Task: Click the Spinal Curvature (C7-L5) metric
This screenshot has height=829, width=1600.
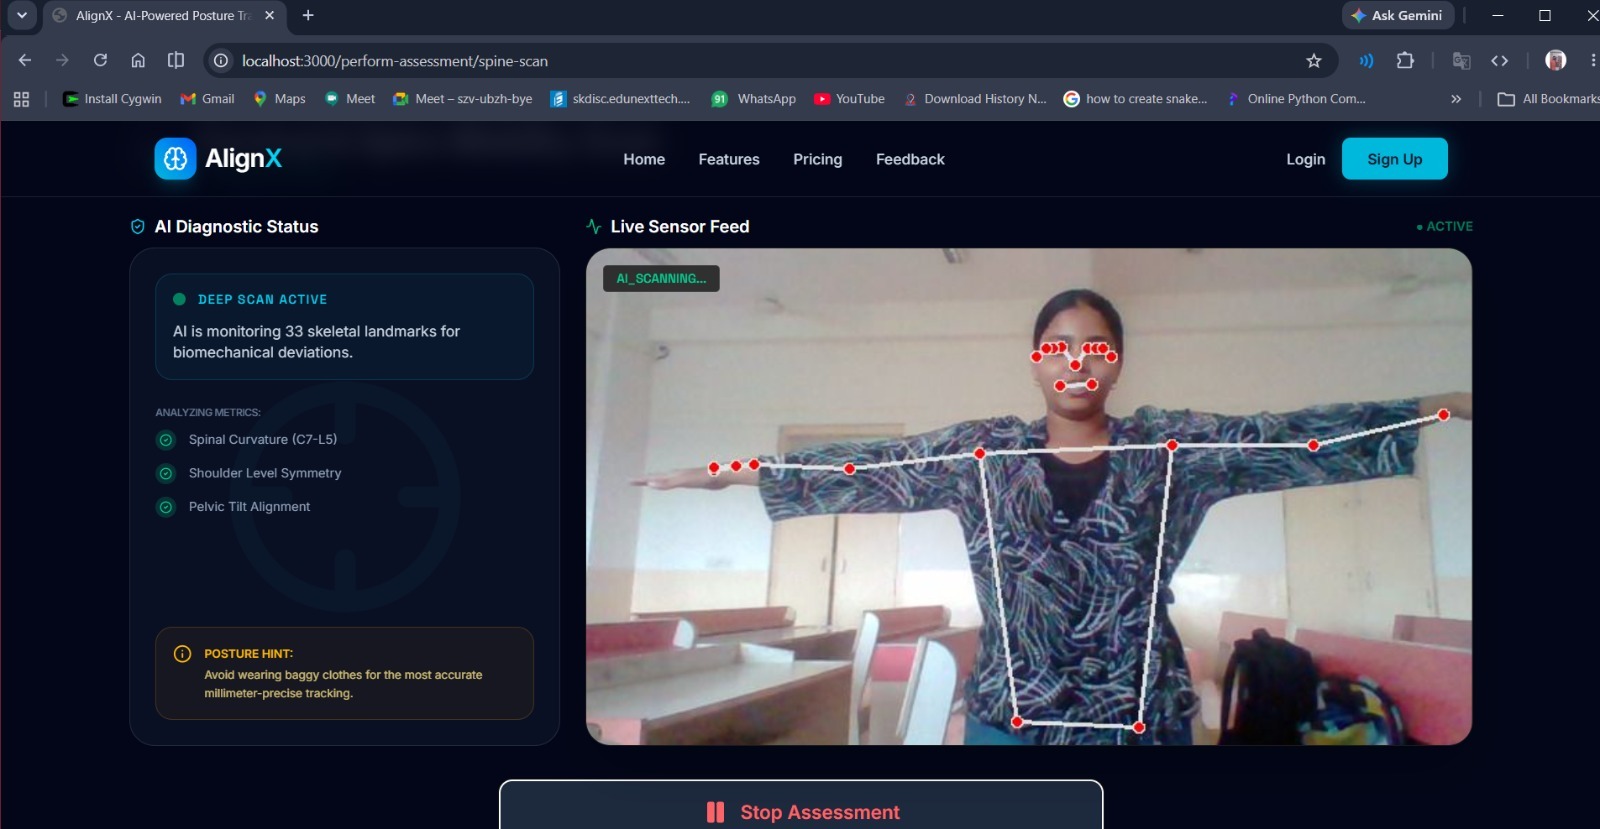Action: 262,440
